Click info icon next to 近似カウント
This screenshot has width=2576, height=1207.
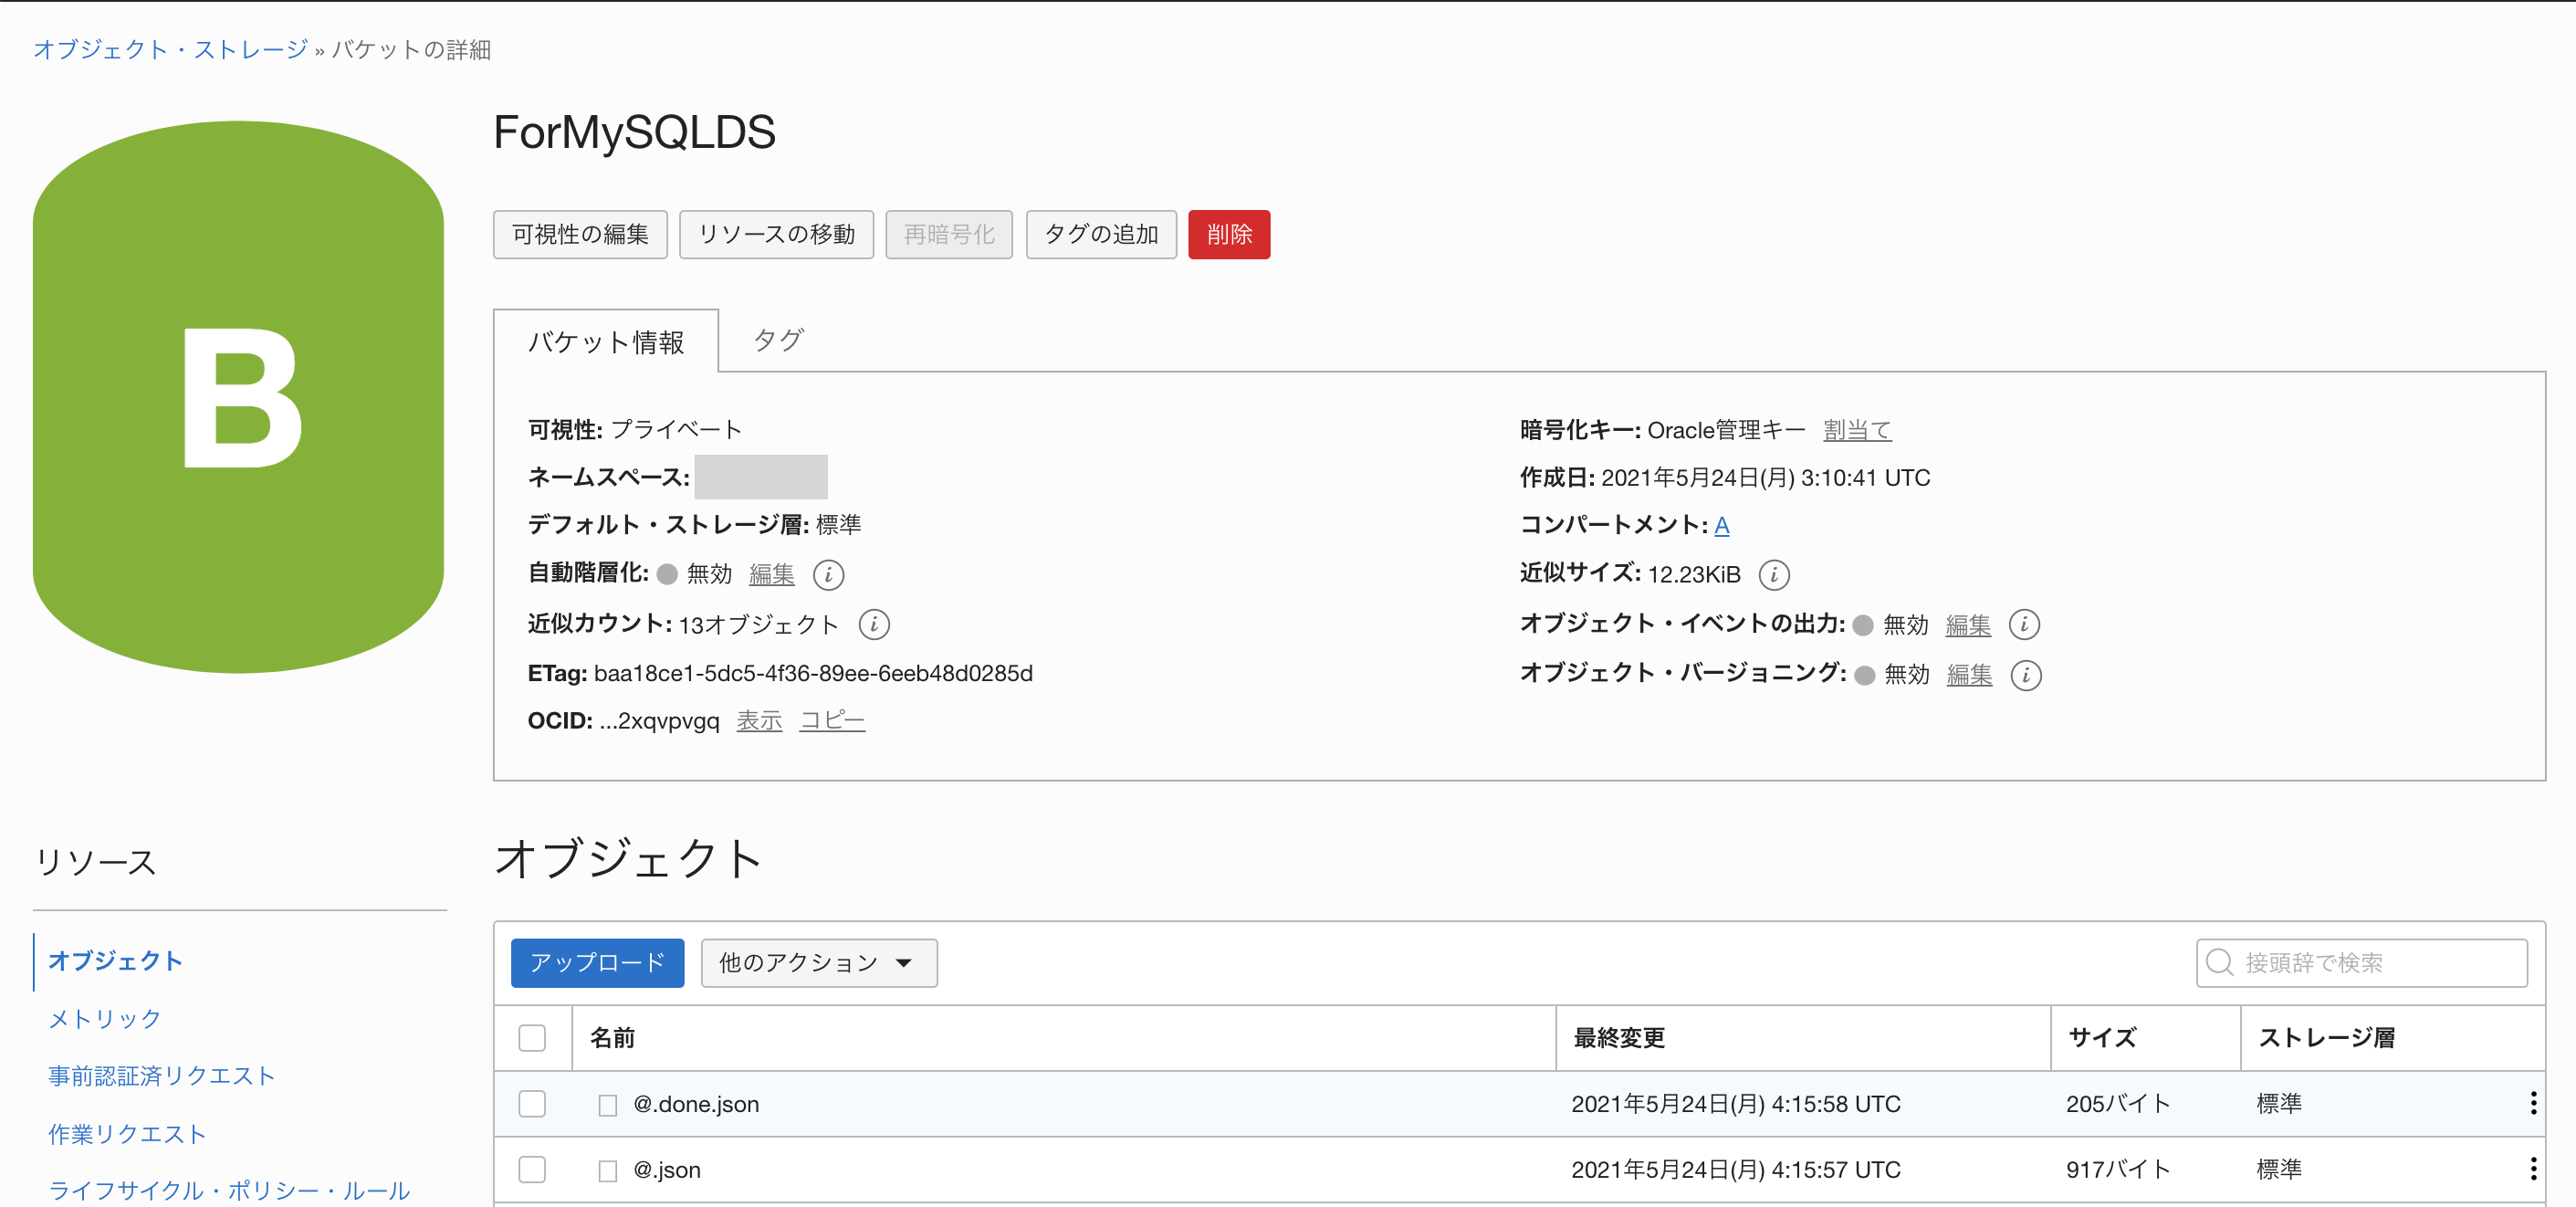[874, 624]
